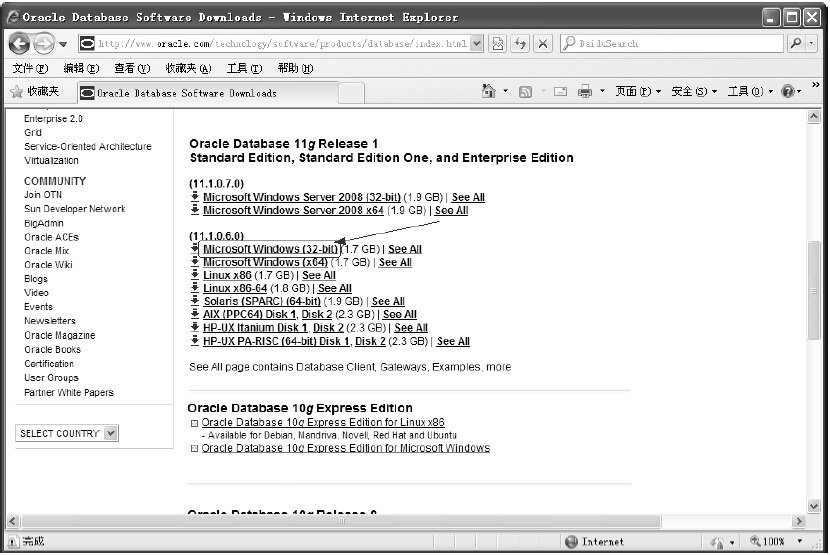Open the 帮助(H) menu
The height and width of the screenshot is (555, 830).
coord(295,68)
